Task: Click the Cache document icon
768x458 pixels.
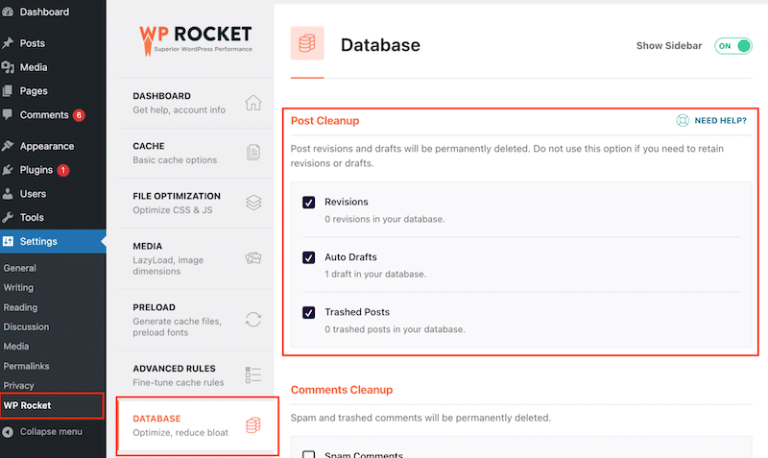Action: point(253,153)
